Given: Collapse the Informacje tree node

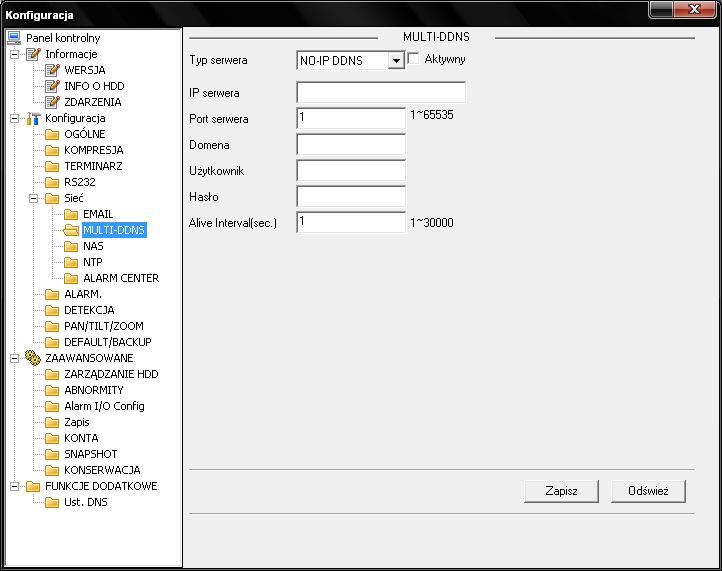Looking at the screenshot, I should [15, 54].
